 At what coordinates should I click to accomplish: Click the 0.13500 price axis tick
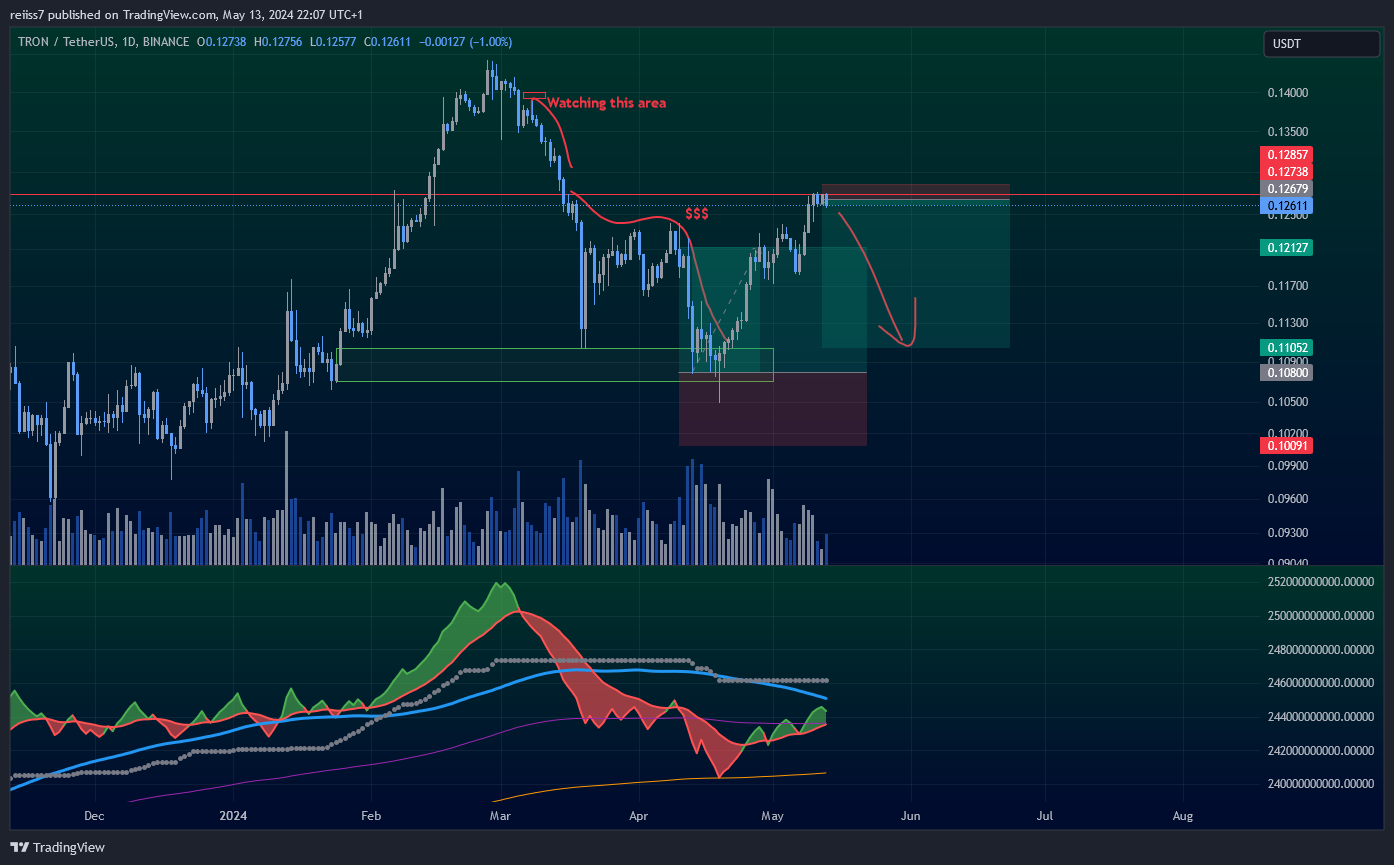[x=1288, y=131]
